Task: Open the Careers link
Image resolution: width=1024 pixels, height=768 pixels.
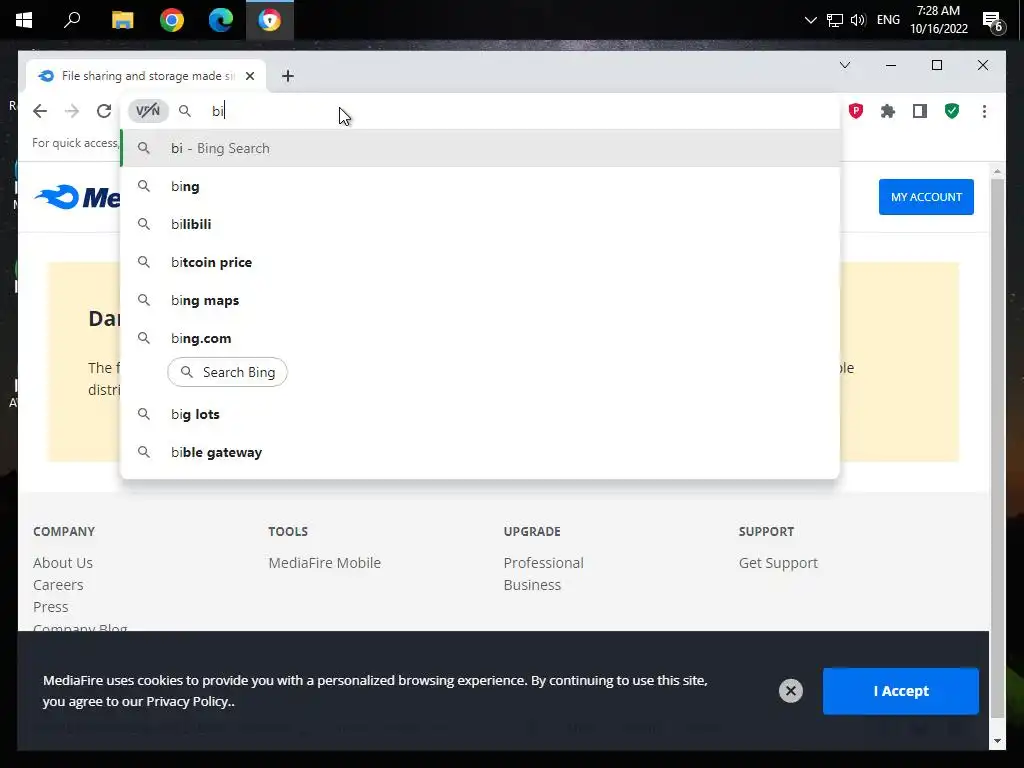Action: (58, 585)
